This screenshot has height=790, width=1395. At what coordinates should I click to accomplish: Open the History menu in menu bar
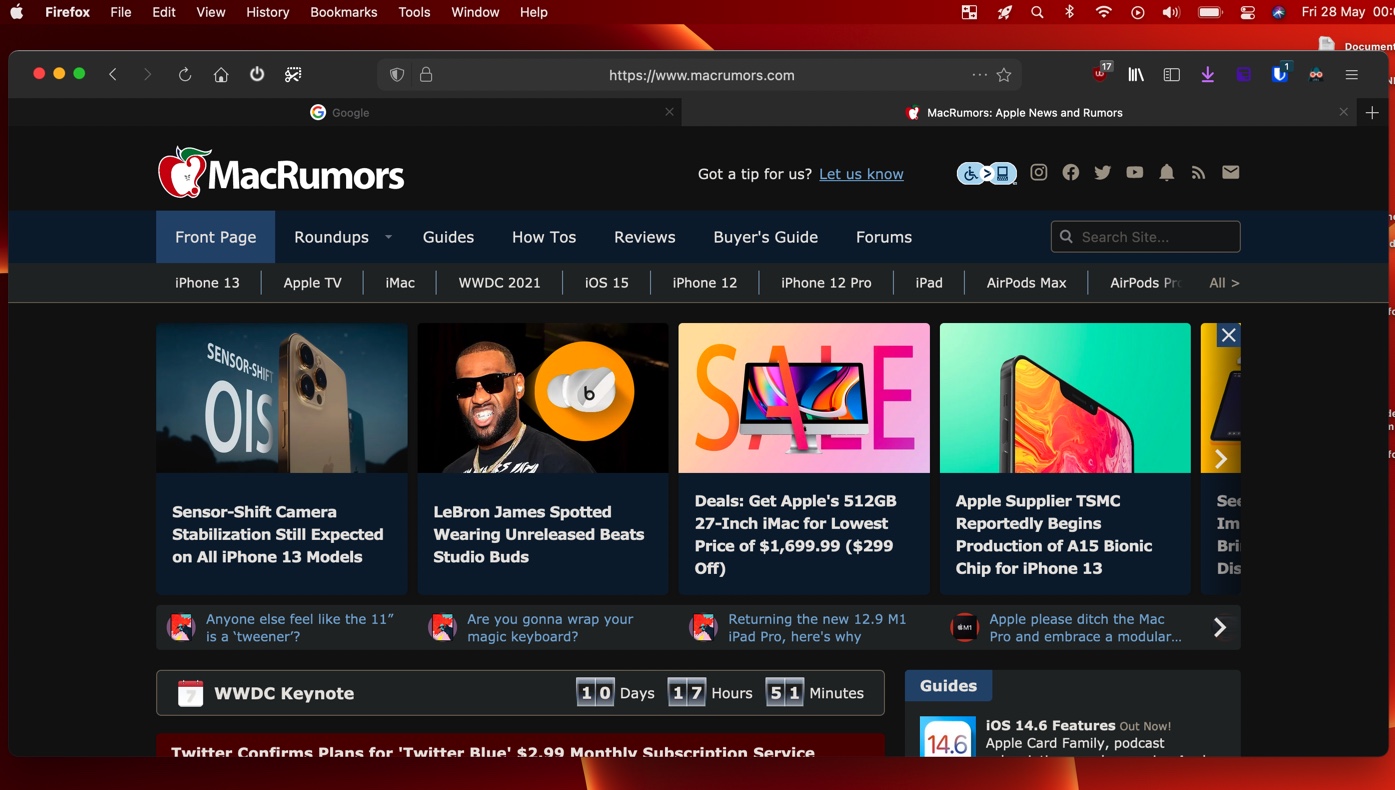(267, 12)
